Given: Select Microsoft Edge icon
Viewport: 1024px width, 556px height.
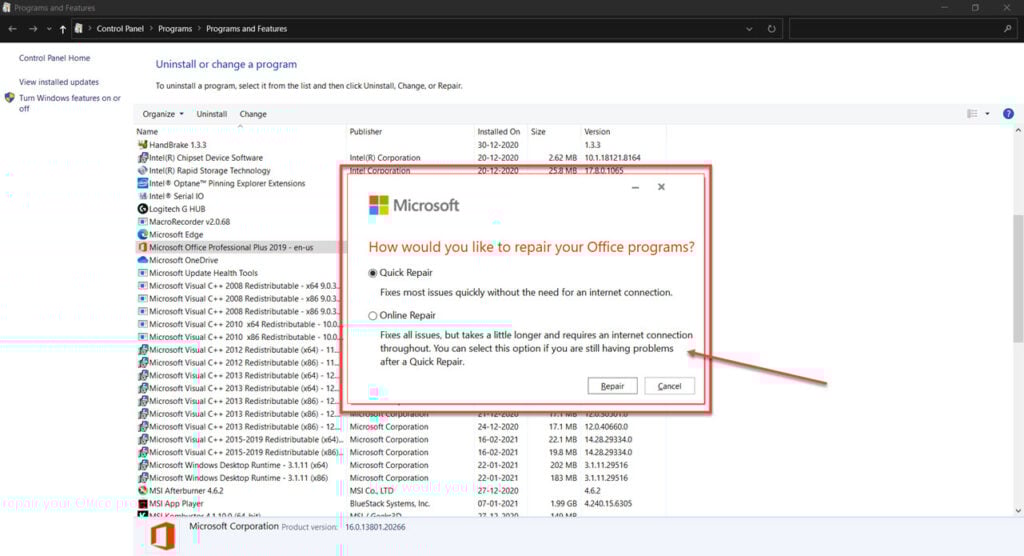Looking at the screenshot, I should pyautogui.click(x=142, y=235).
